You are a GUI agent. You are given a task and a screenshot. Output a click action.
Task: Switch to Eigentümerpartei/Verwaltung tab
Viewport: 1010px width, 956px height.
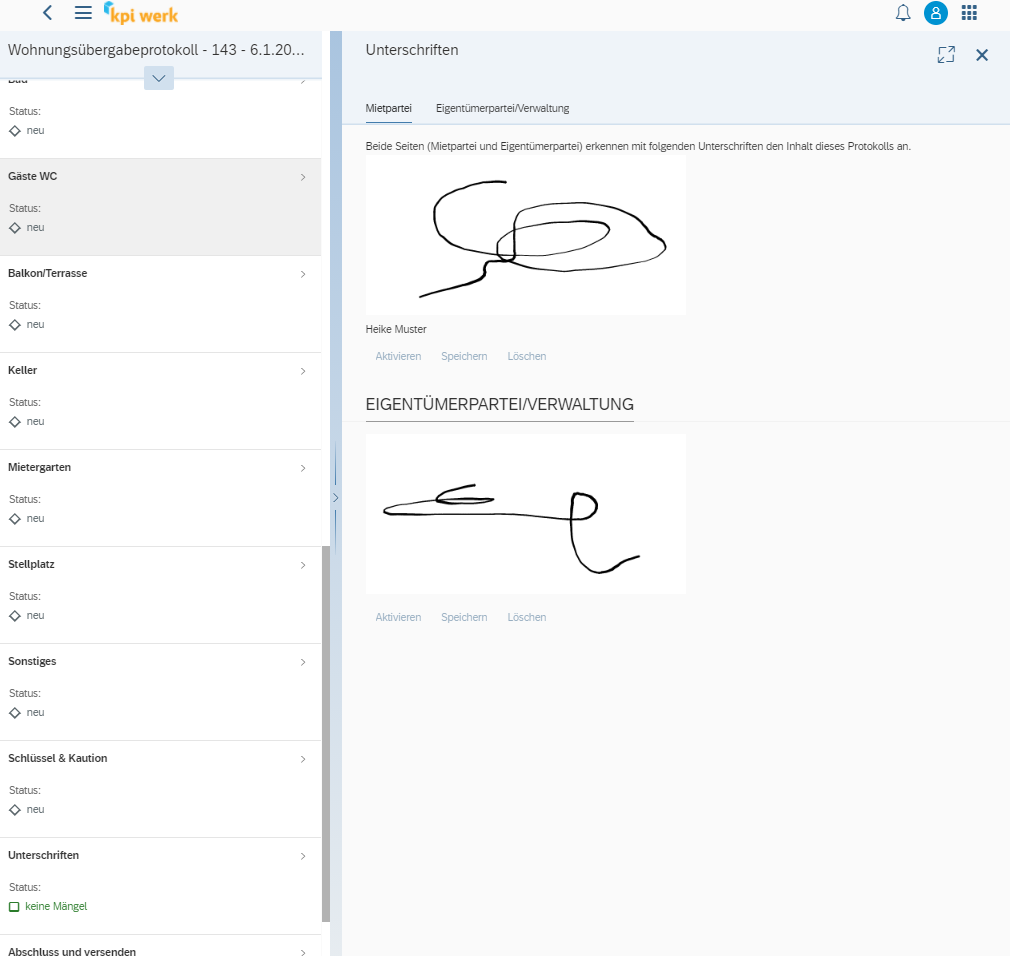tap(502, 108)
